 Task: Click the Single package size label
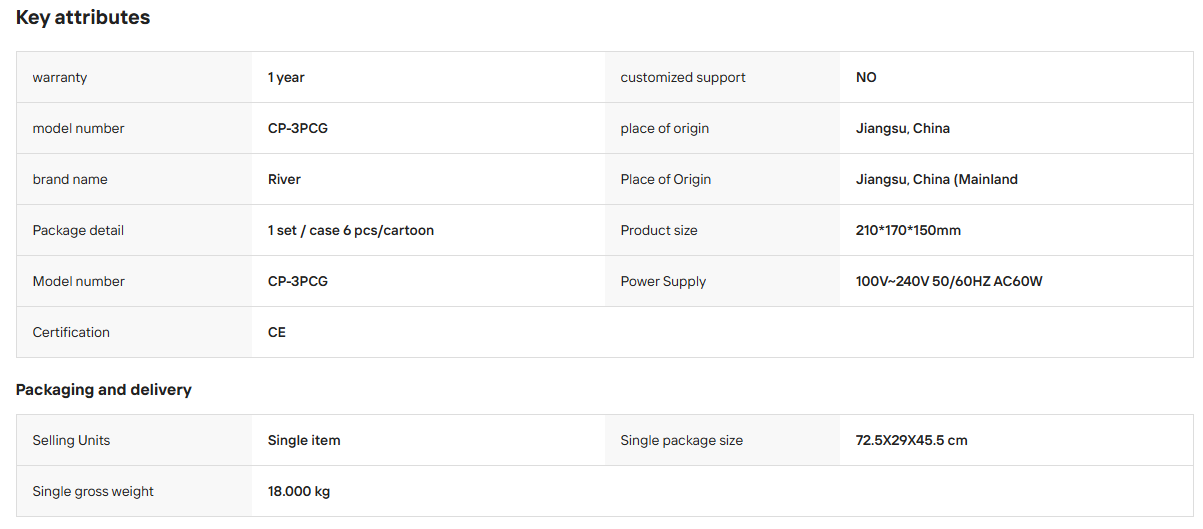click(682, 440)
